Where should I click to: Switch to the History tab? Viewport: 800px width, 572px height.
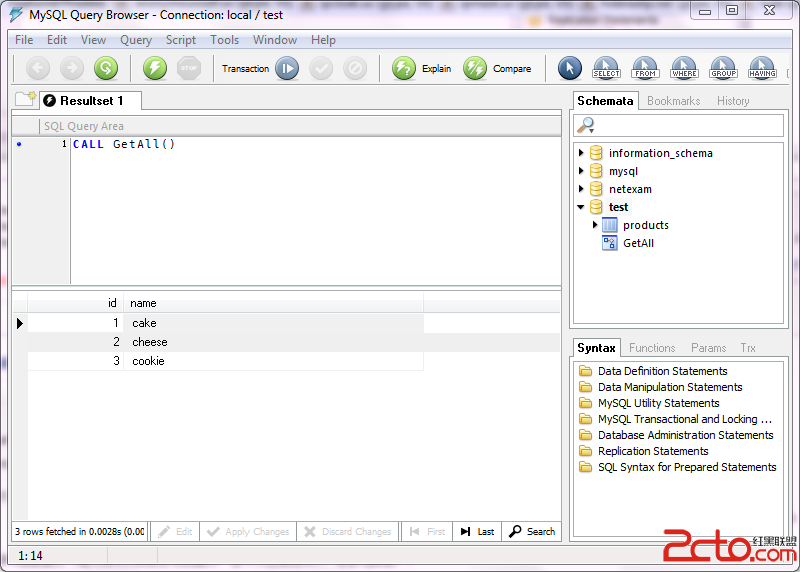tap(733, 101)
